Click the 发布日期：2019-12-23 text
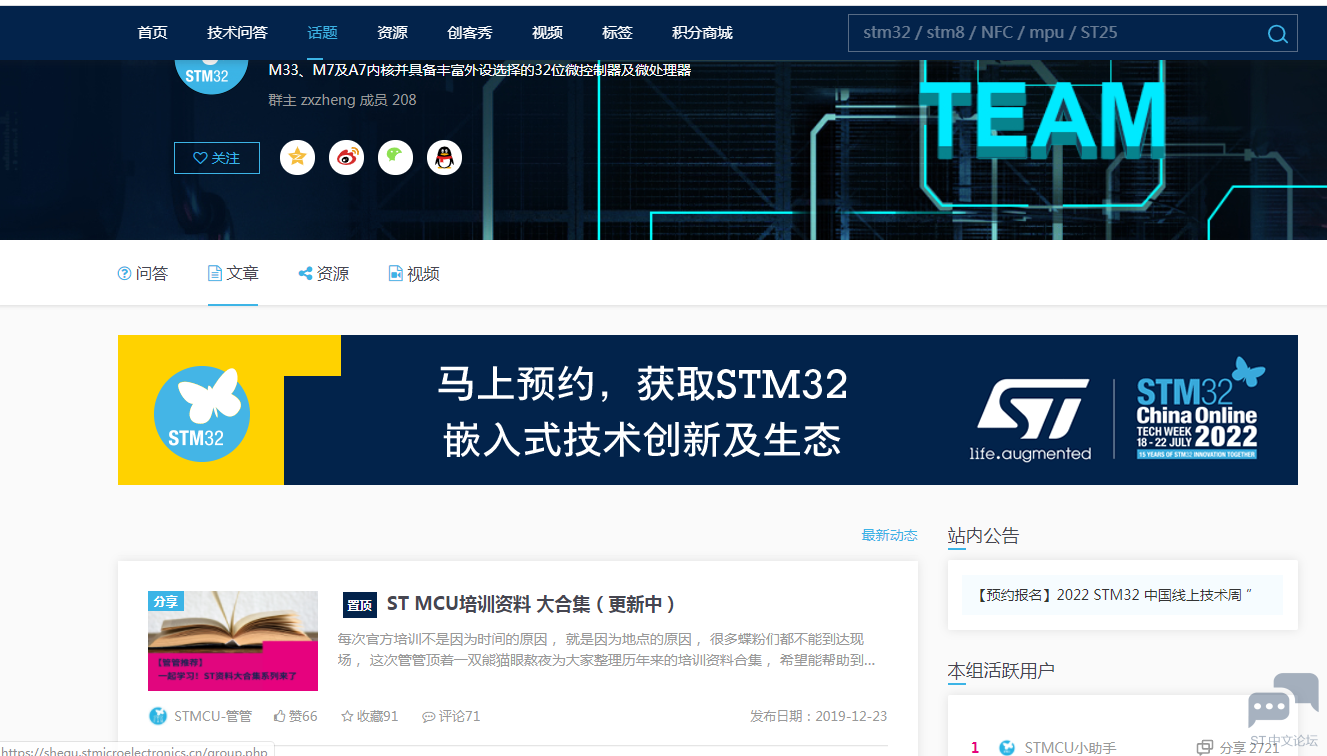 click(x=818, y=716)
